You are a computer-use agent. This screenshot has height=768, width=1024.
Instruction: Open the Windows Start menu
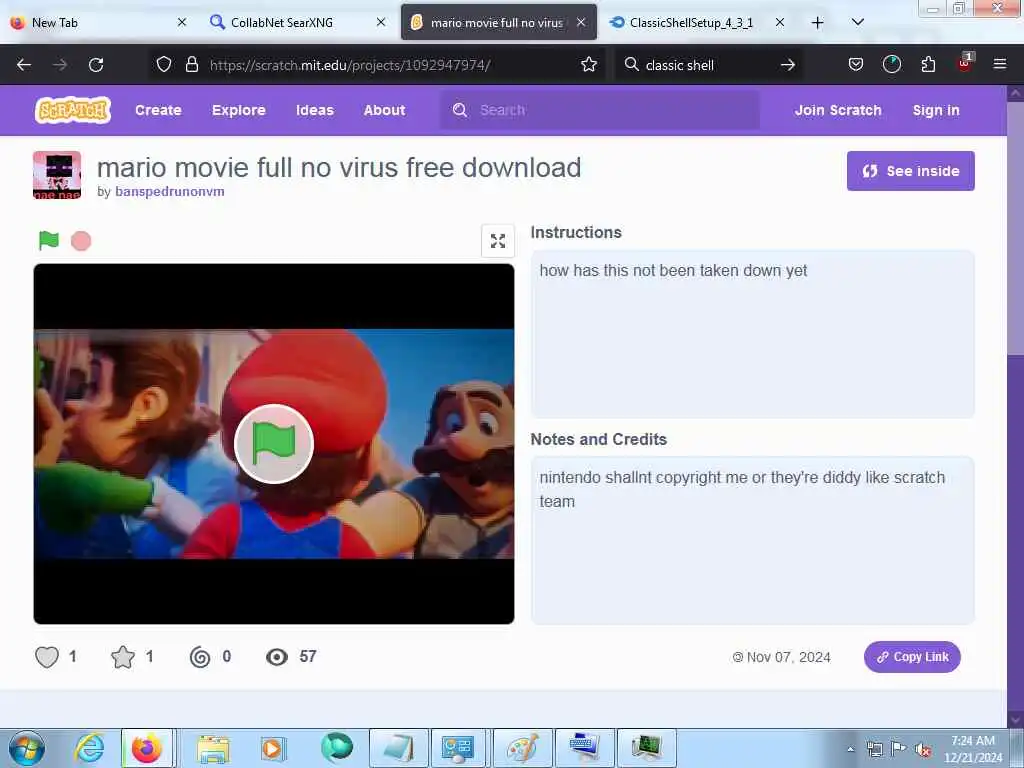pos(26,748)
